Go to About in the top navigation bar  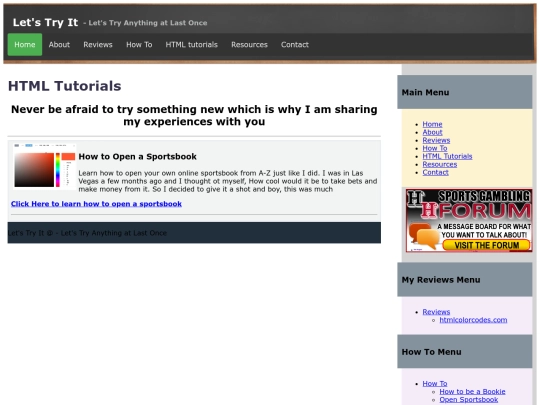coord(59,44)
